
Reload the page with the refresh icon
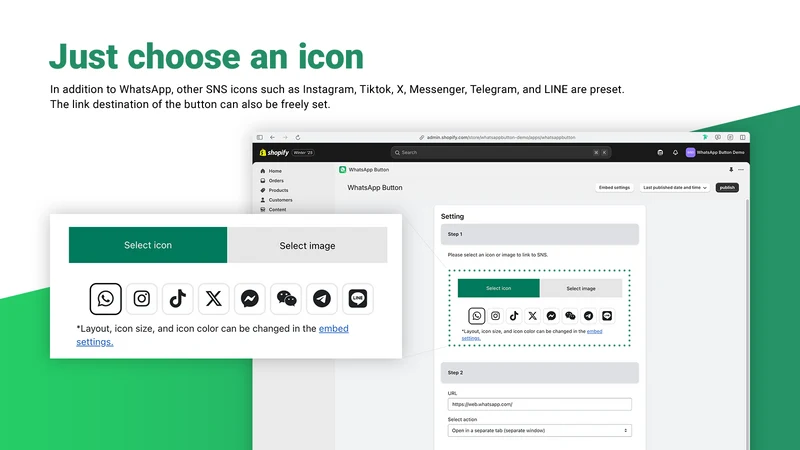(298, 137)
